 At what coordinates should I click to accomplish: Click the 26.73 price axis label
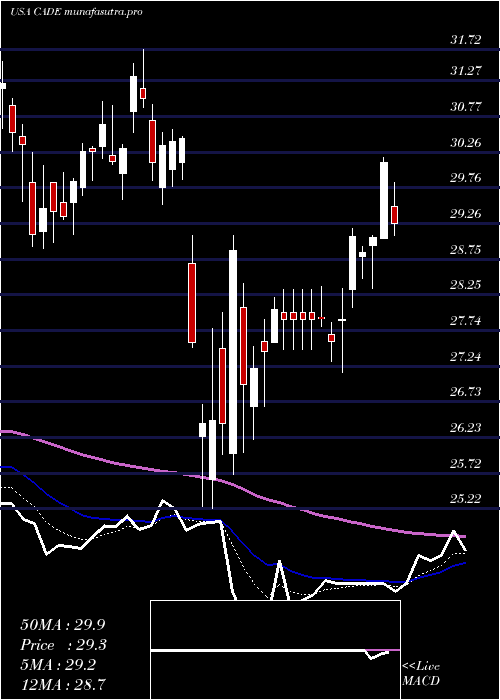click(466, 392)
